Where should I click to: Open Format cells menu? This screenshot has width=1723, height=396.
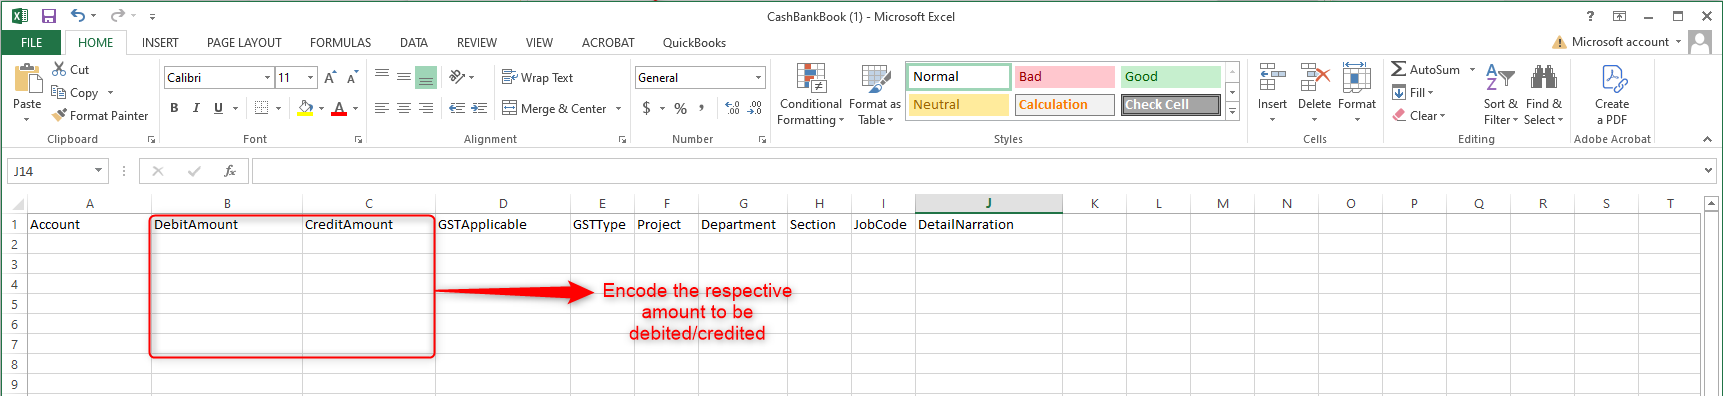pyautogui.click(x=1357, y=92)
